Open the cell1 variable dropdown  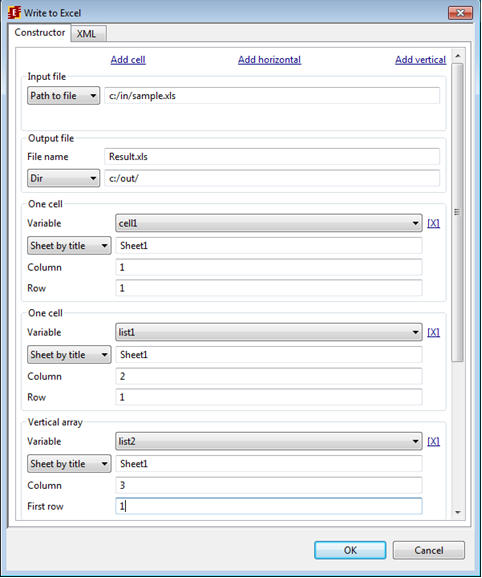(269, 223)
